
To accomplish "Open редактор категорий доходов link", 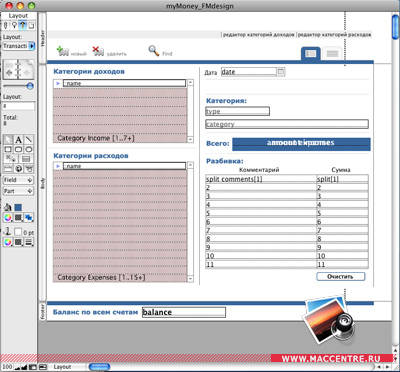I will coord(259,35).
